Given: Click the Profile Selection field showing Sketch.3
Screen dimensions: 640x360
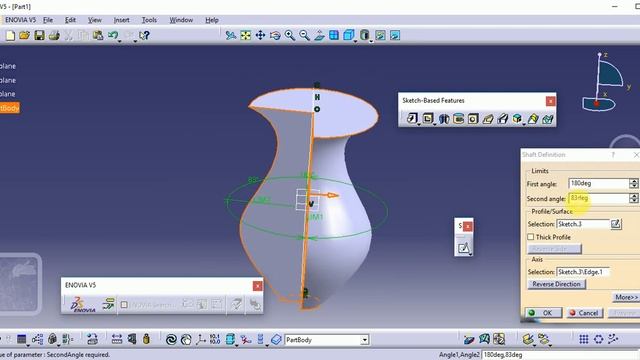Looking at the screenshot, I should pos(583,224).
